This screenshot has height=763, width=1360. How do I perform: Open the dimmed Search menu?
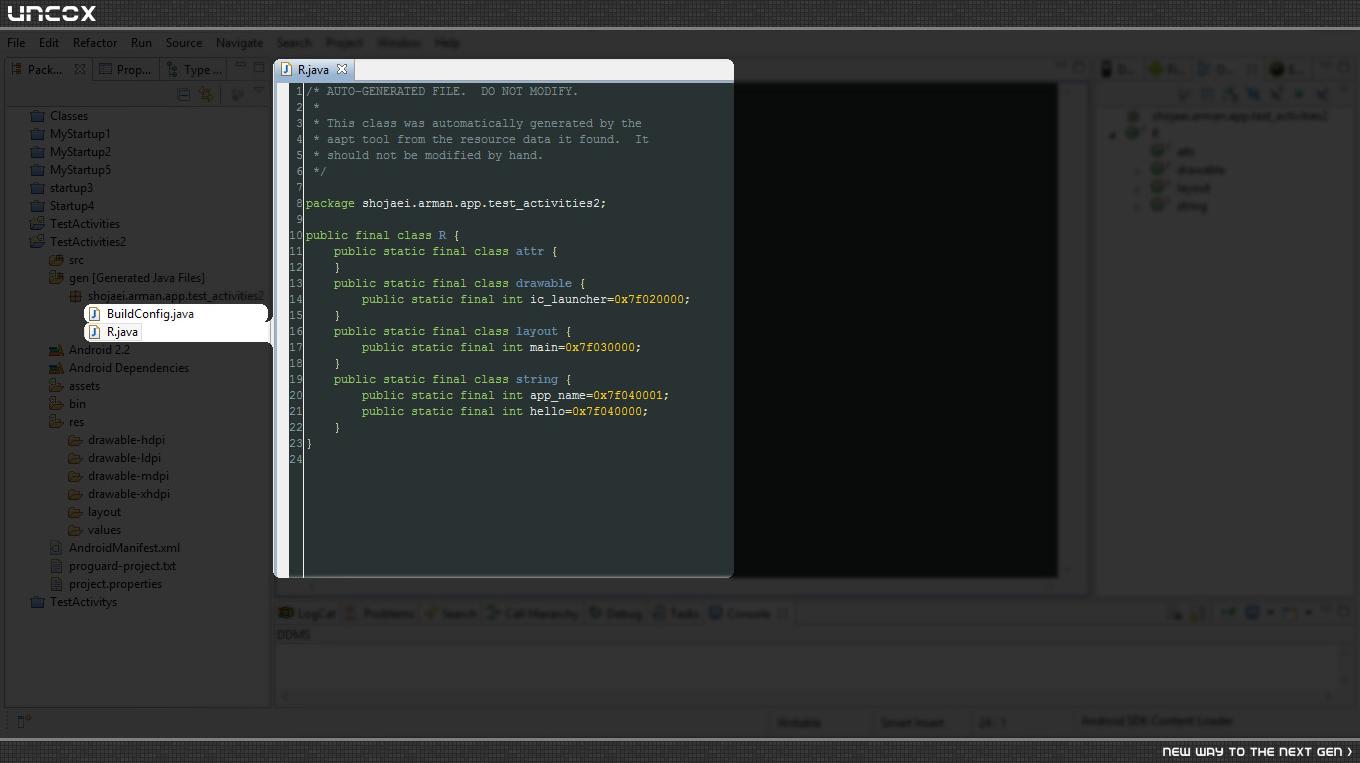pos(294,43)
